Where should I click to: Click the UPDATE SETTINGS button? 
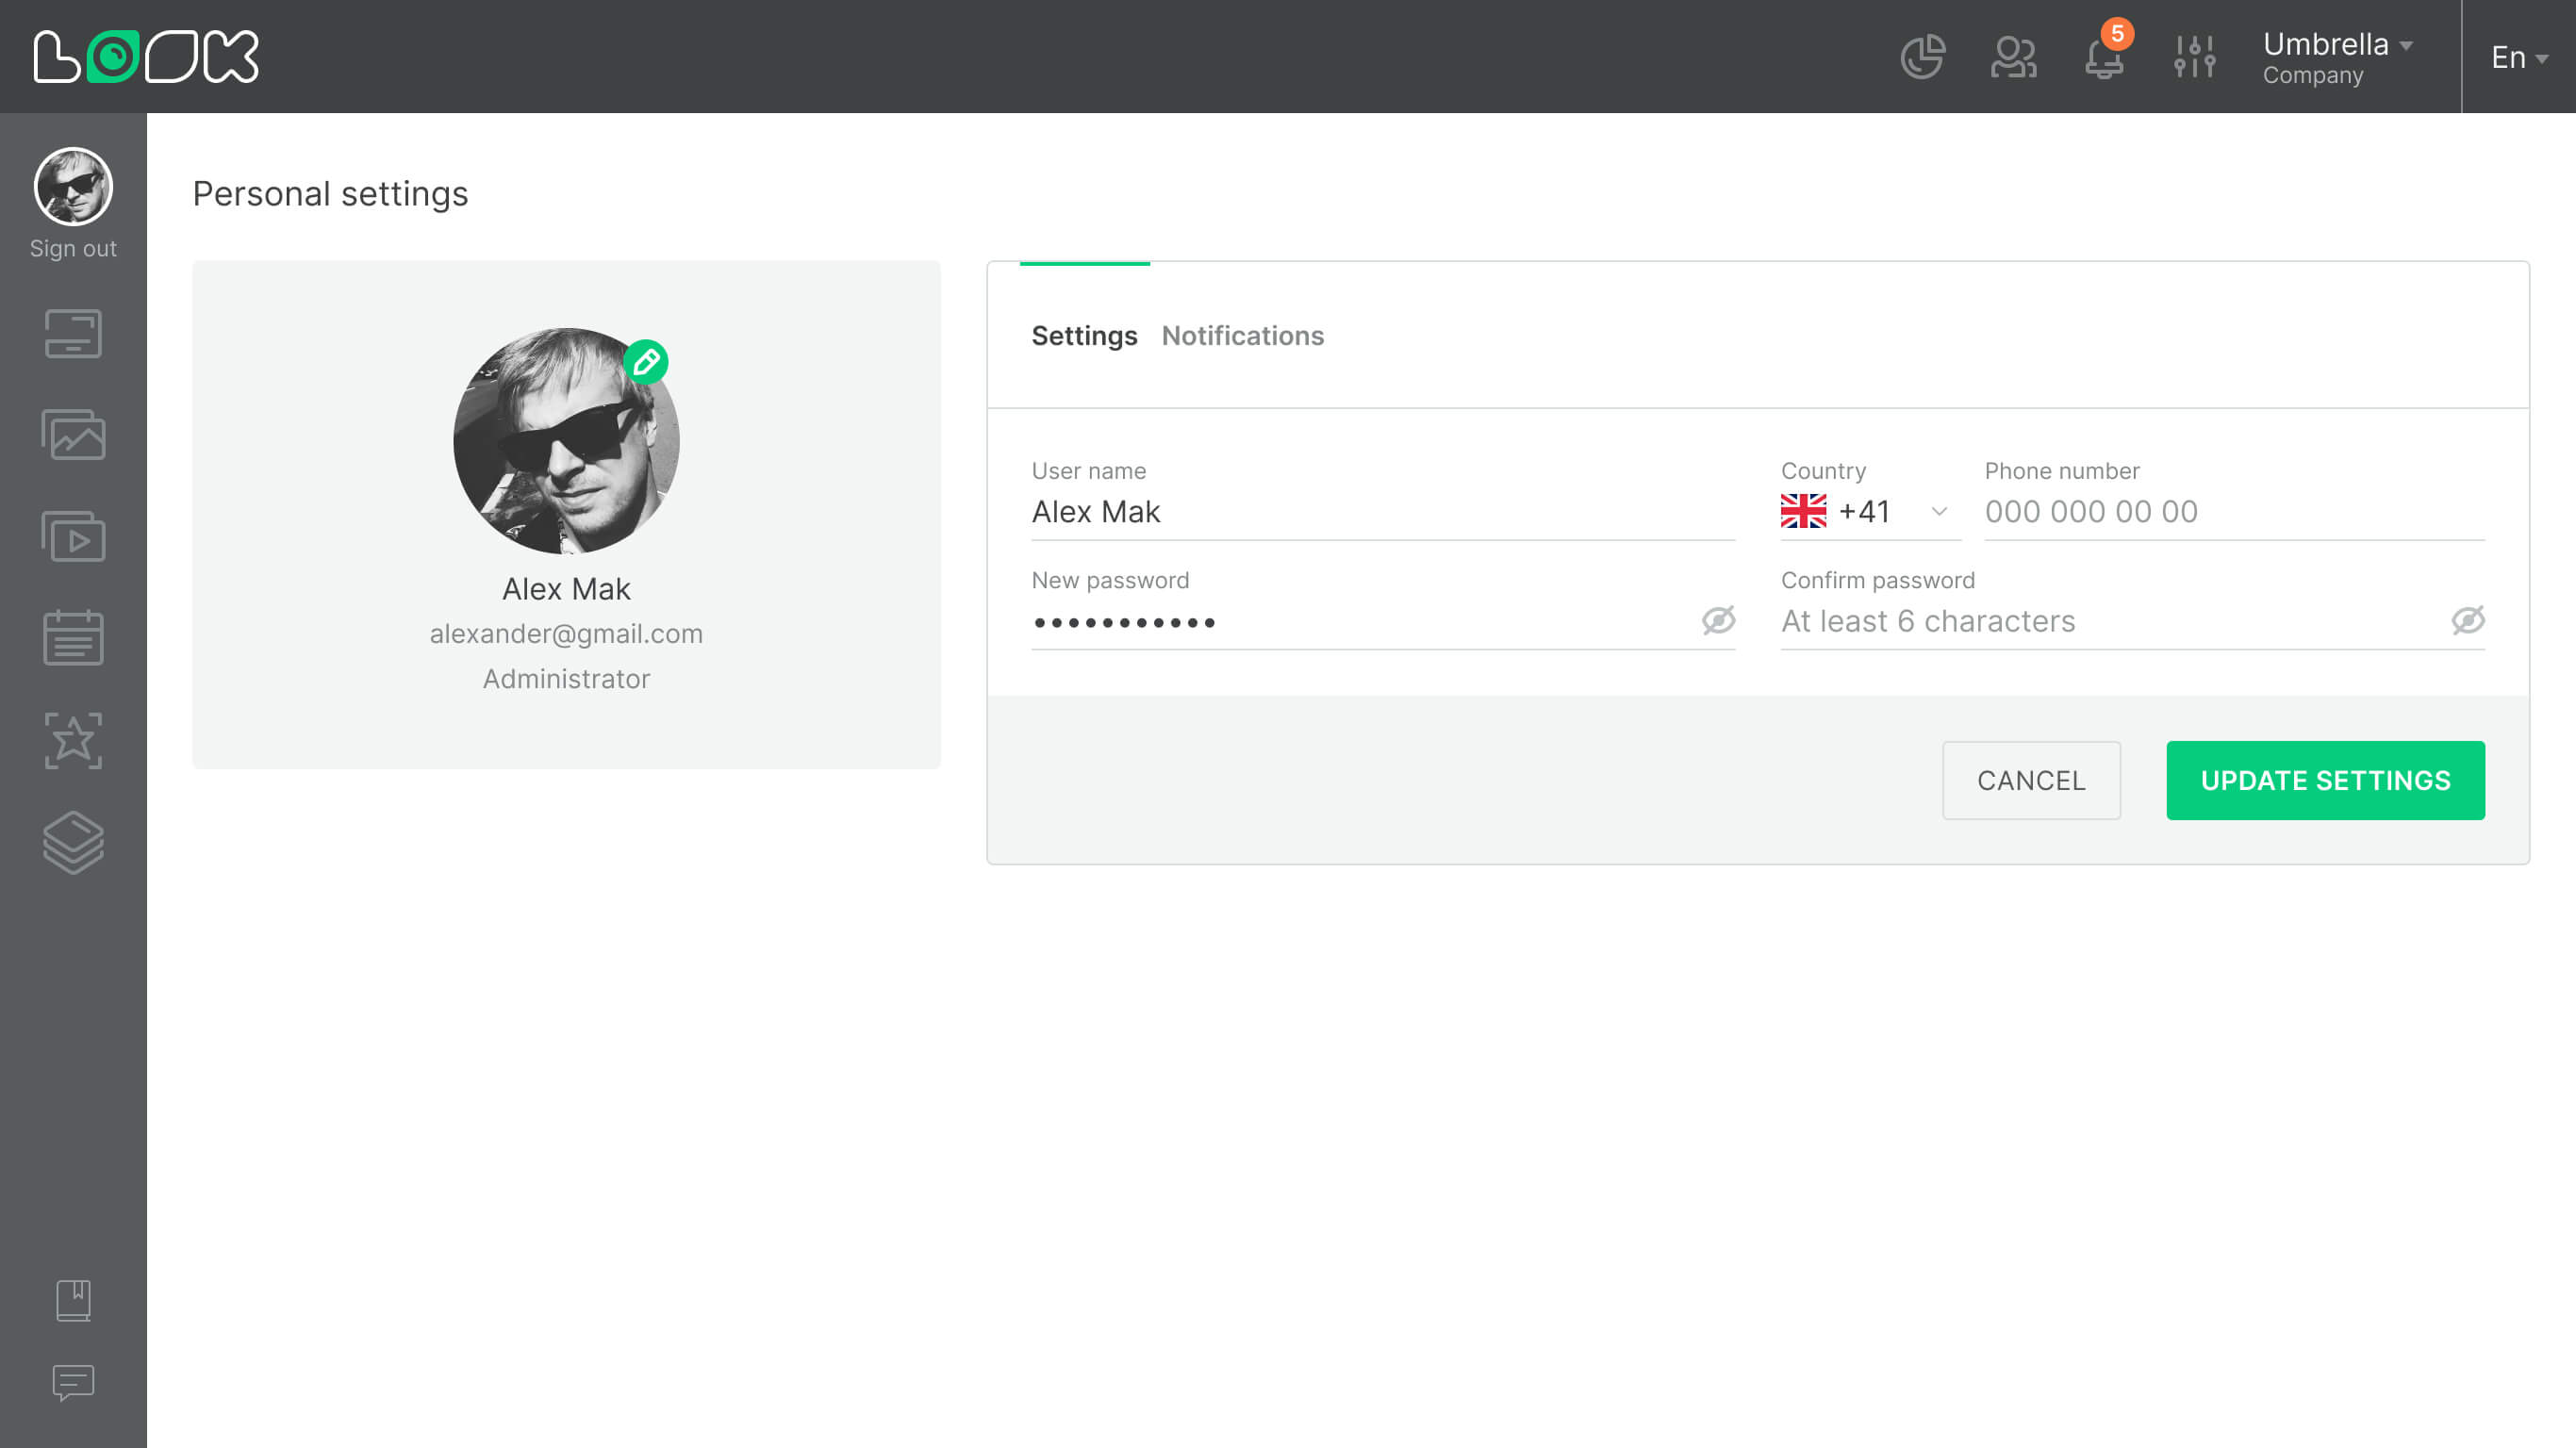(2325, 780)
